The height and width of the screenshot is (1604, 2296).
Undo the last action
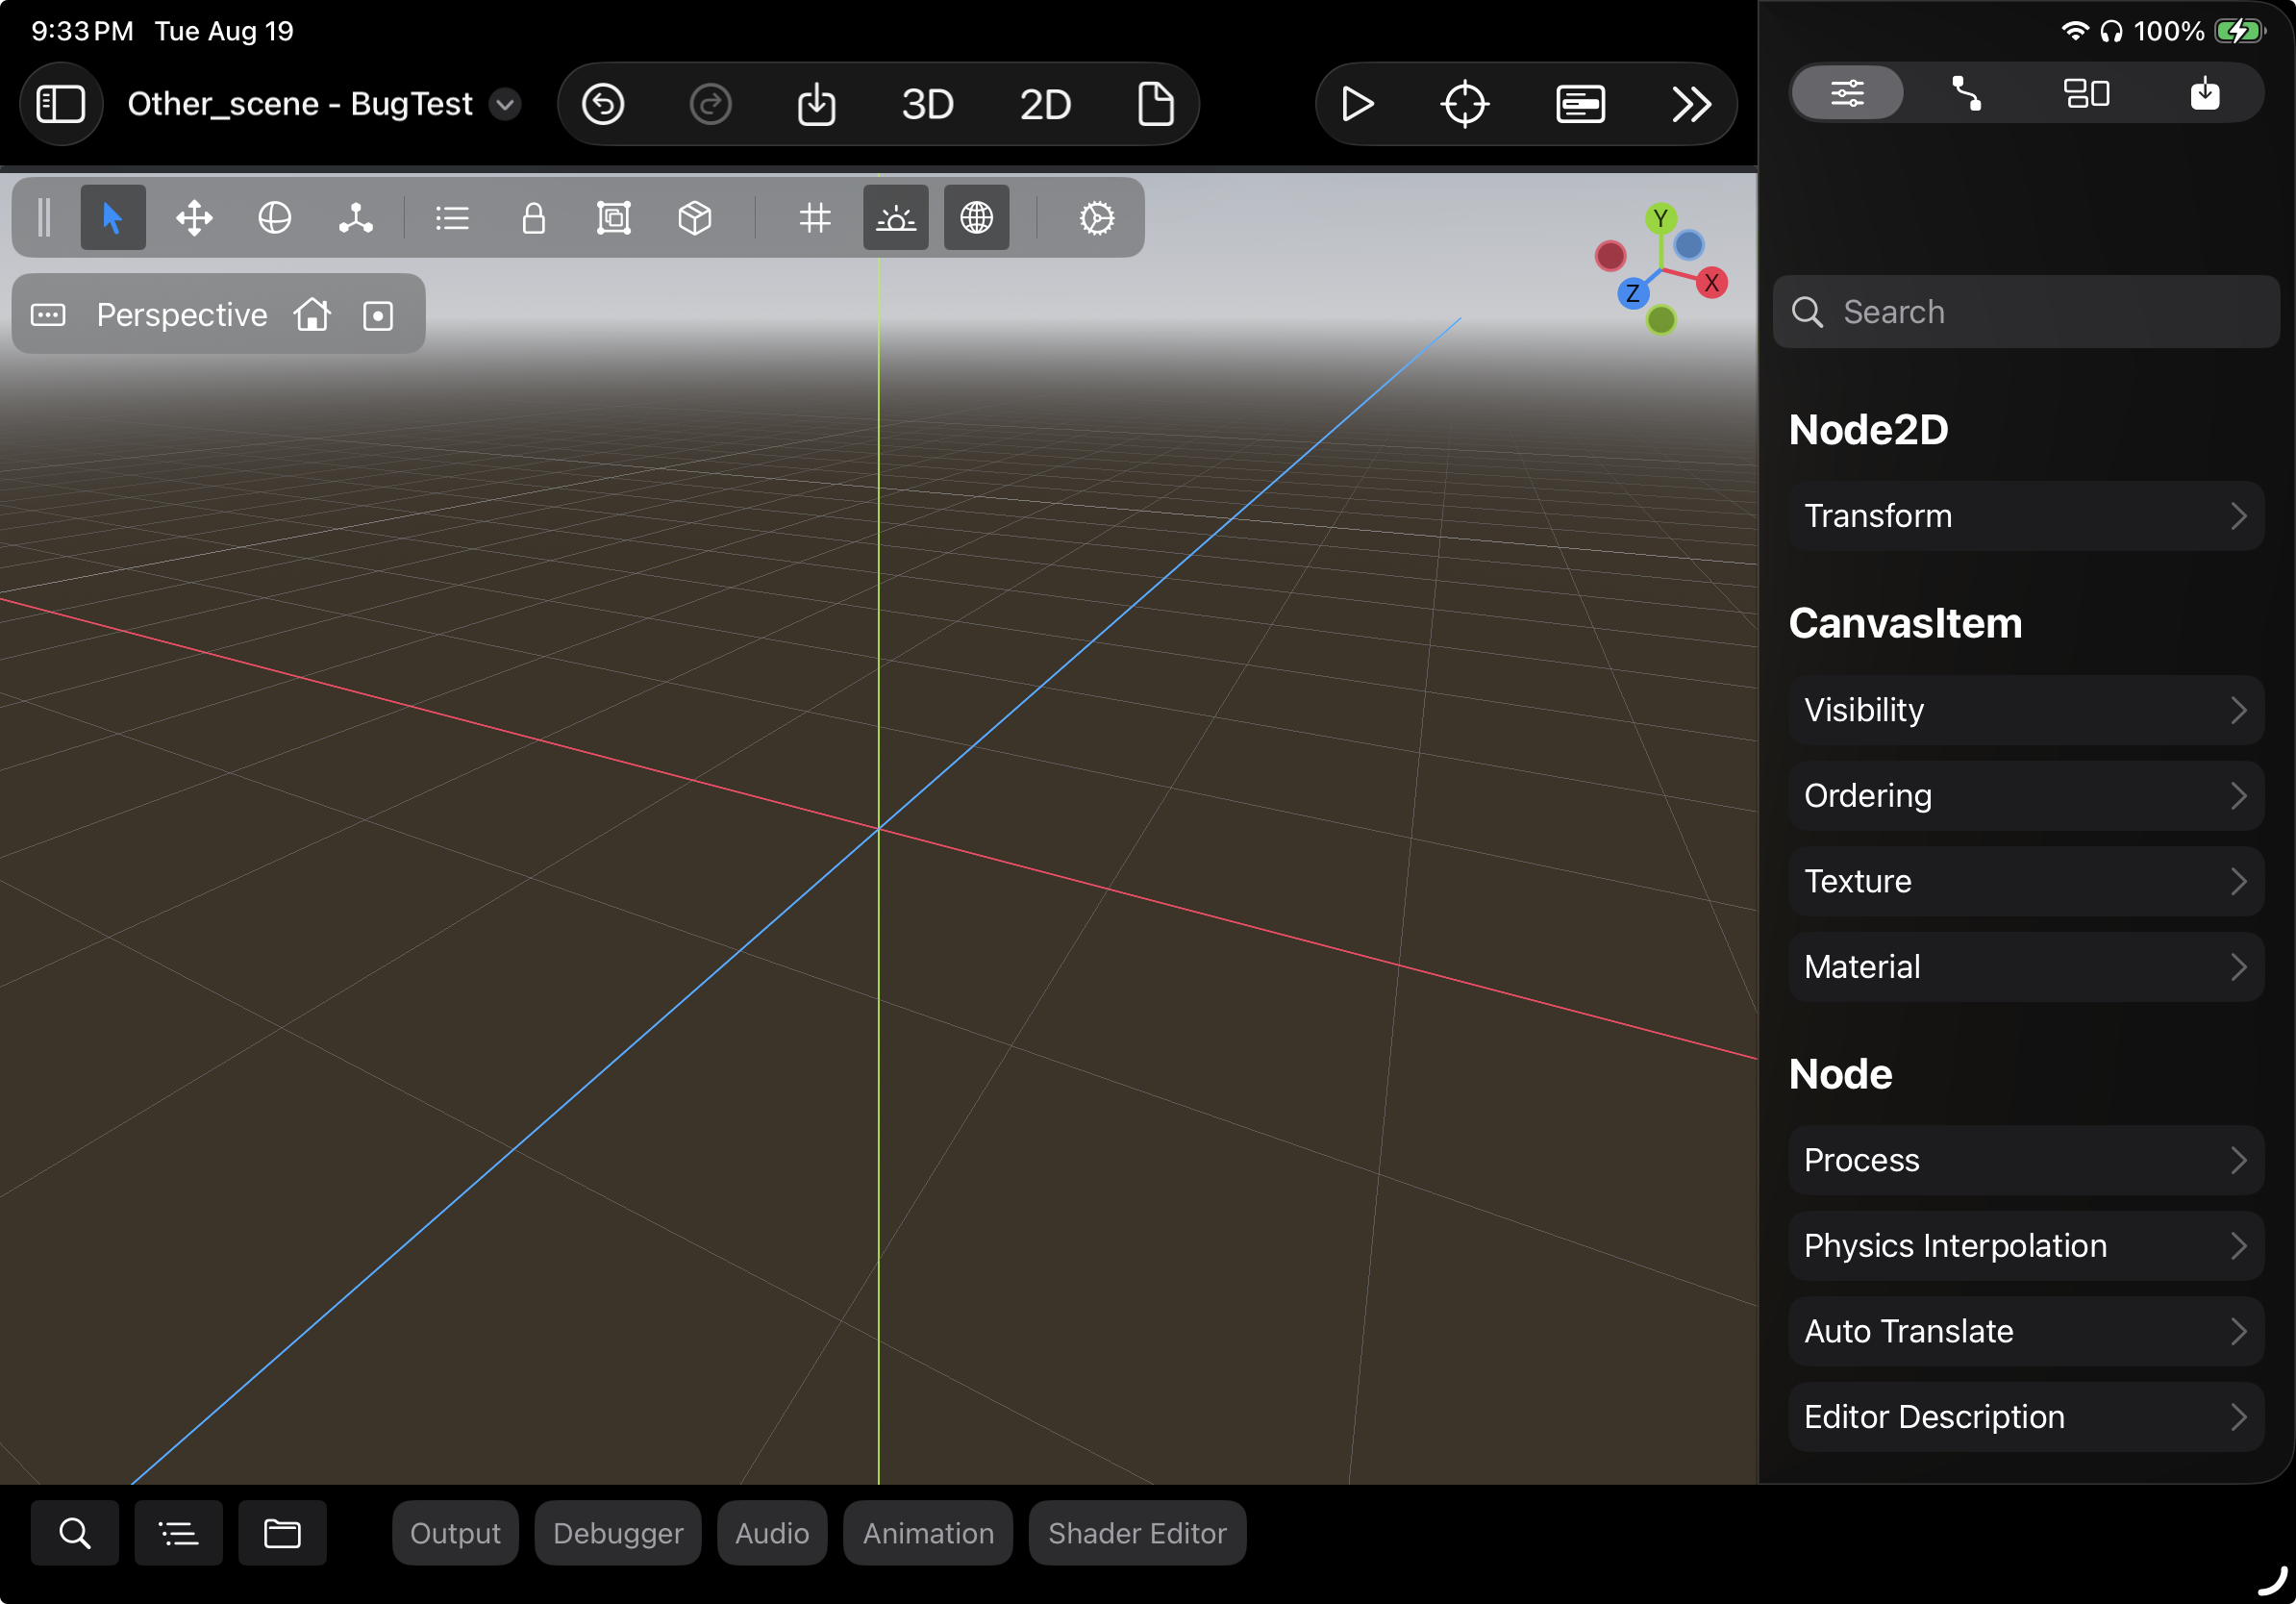point(603,104)
